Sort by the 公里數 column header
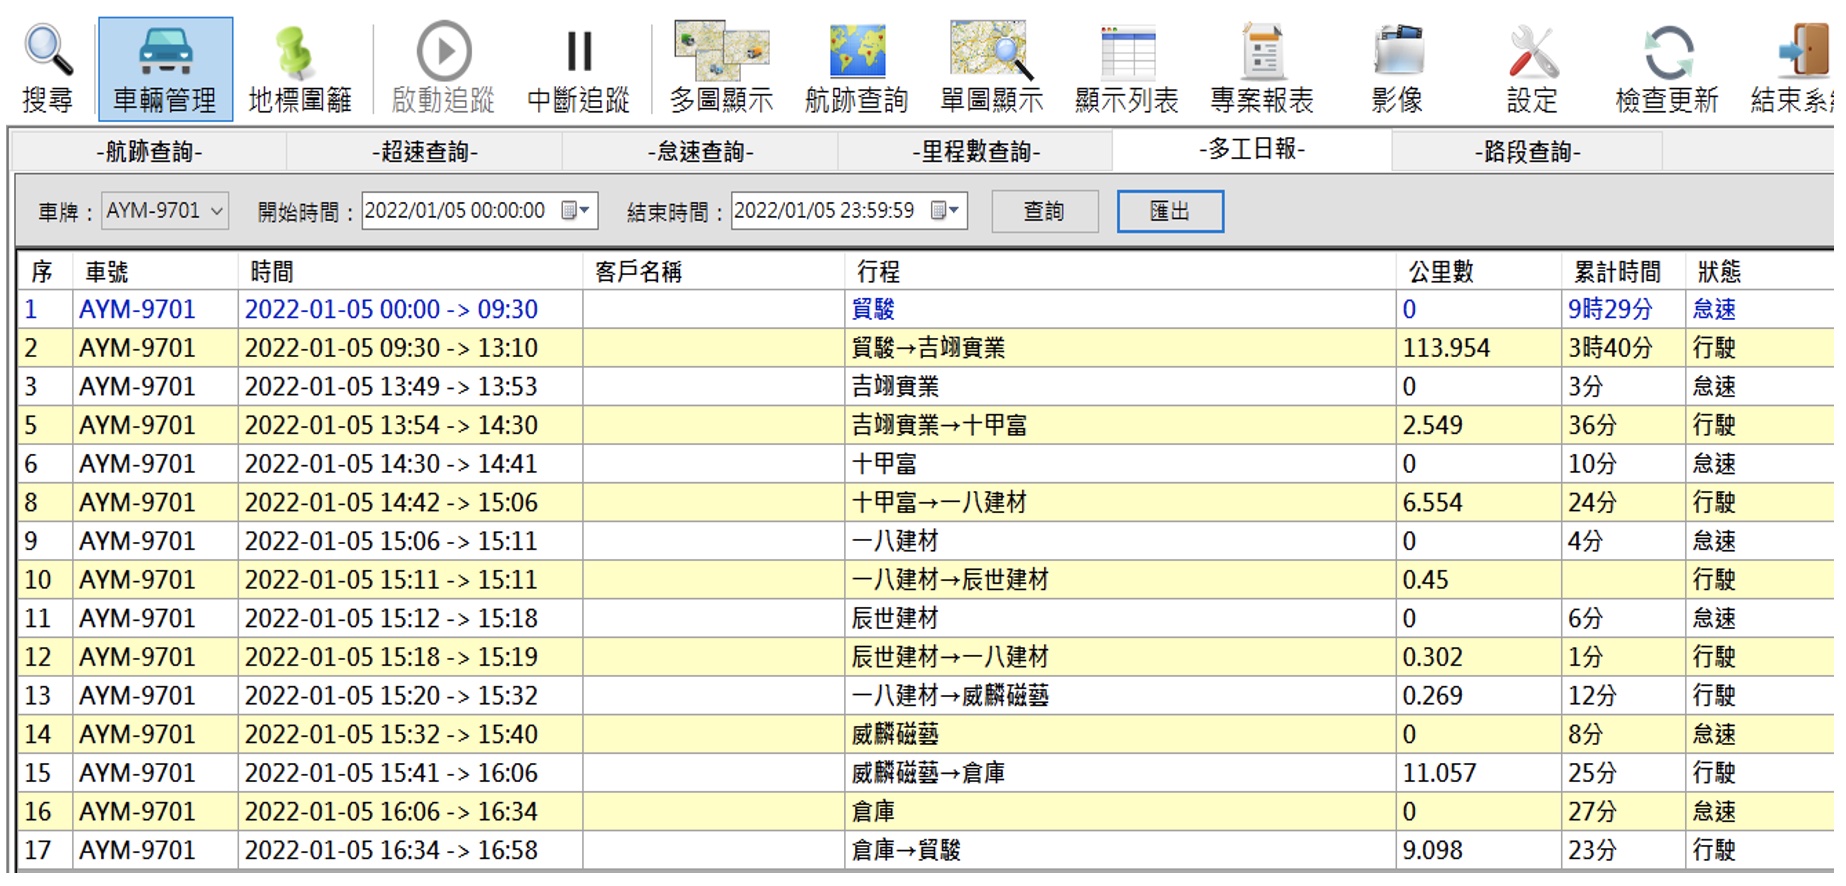Viewport: 1846px width, 886px height. click(1441, 272)
